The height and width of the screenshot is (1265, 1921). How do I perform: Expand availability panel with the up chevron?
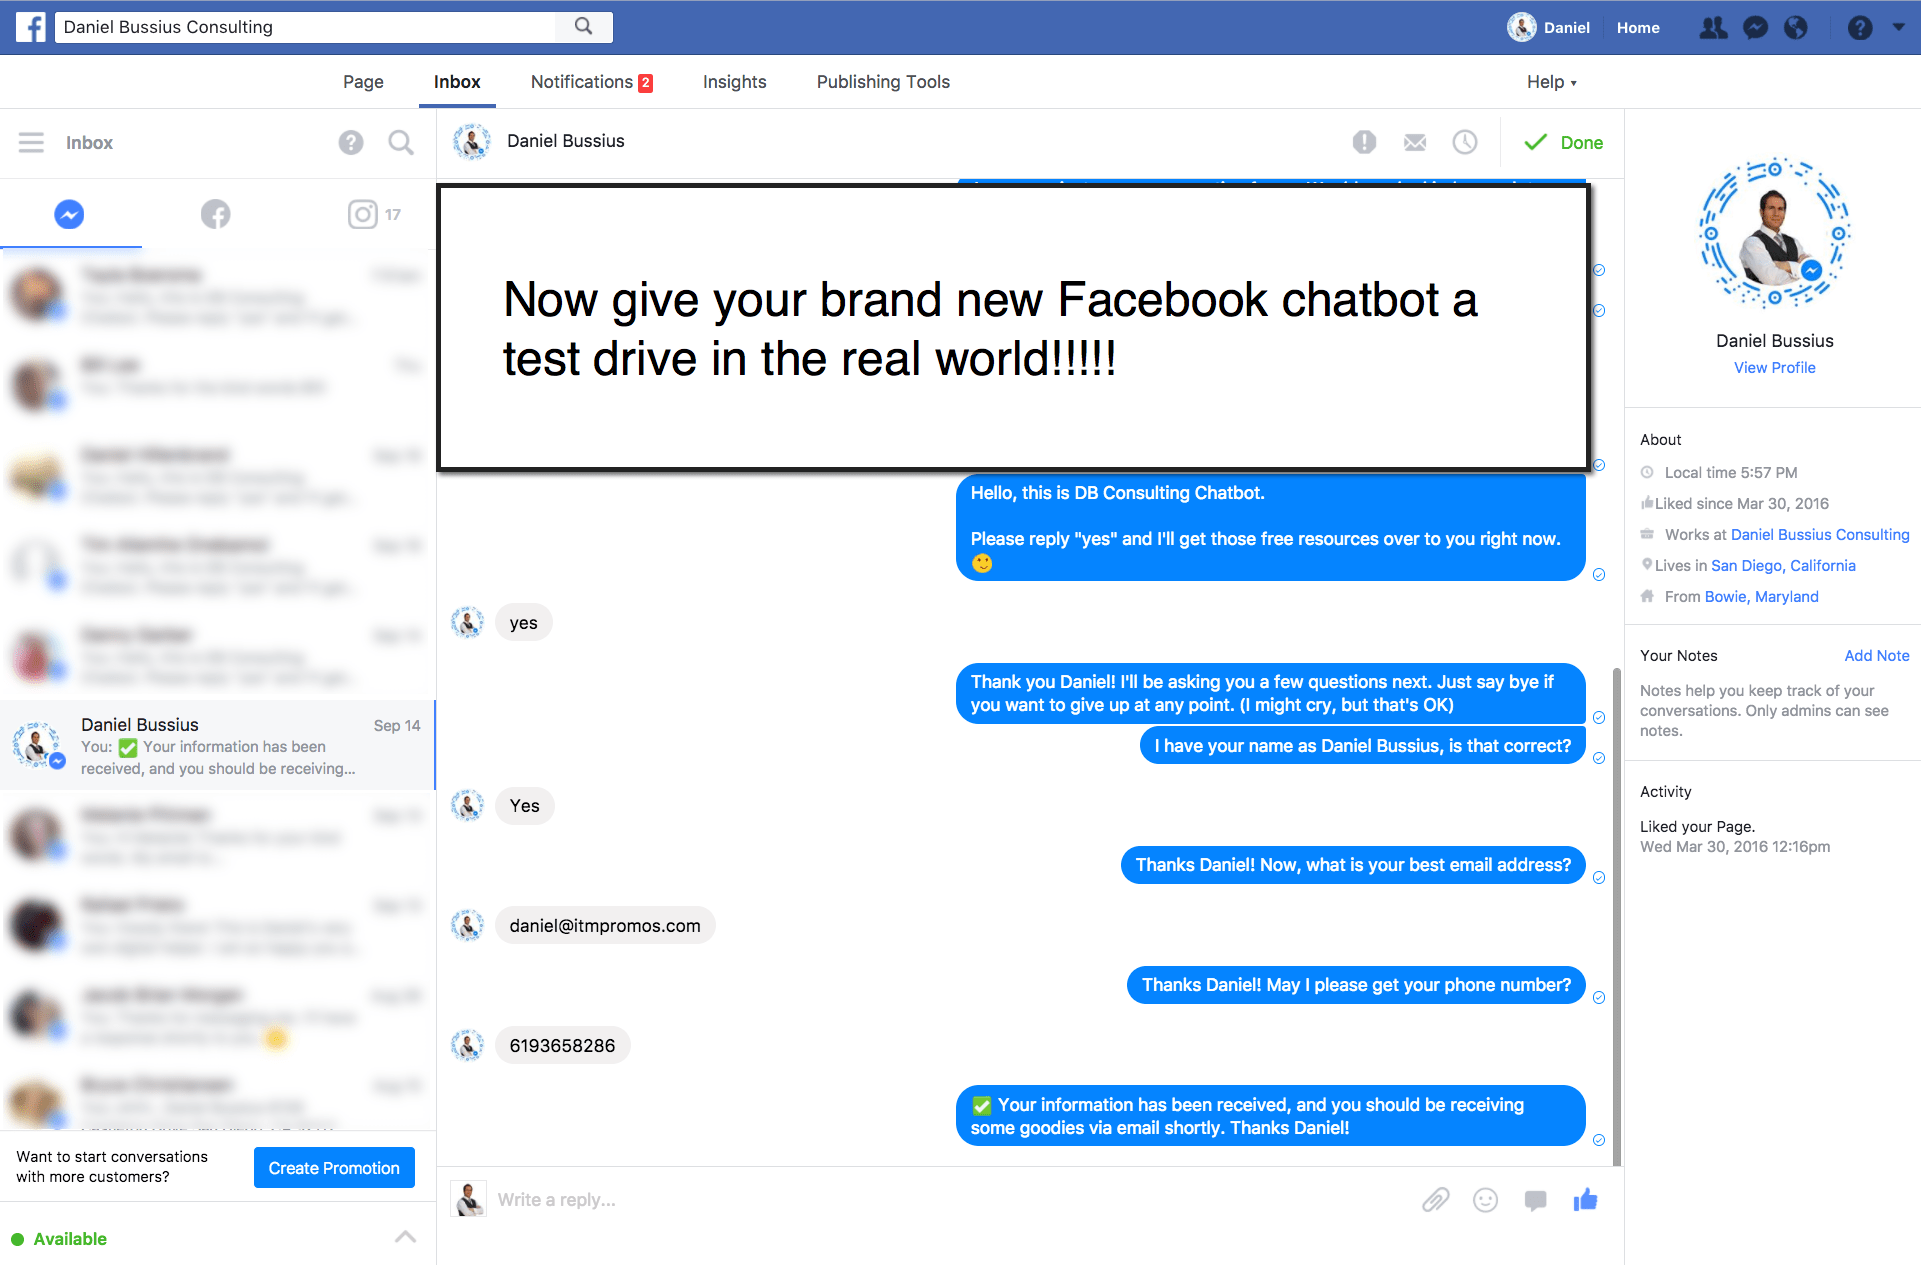click(405, 1237)
